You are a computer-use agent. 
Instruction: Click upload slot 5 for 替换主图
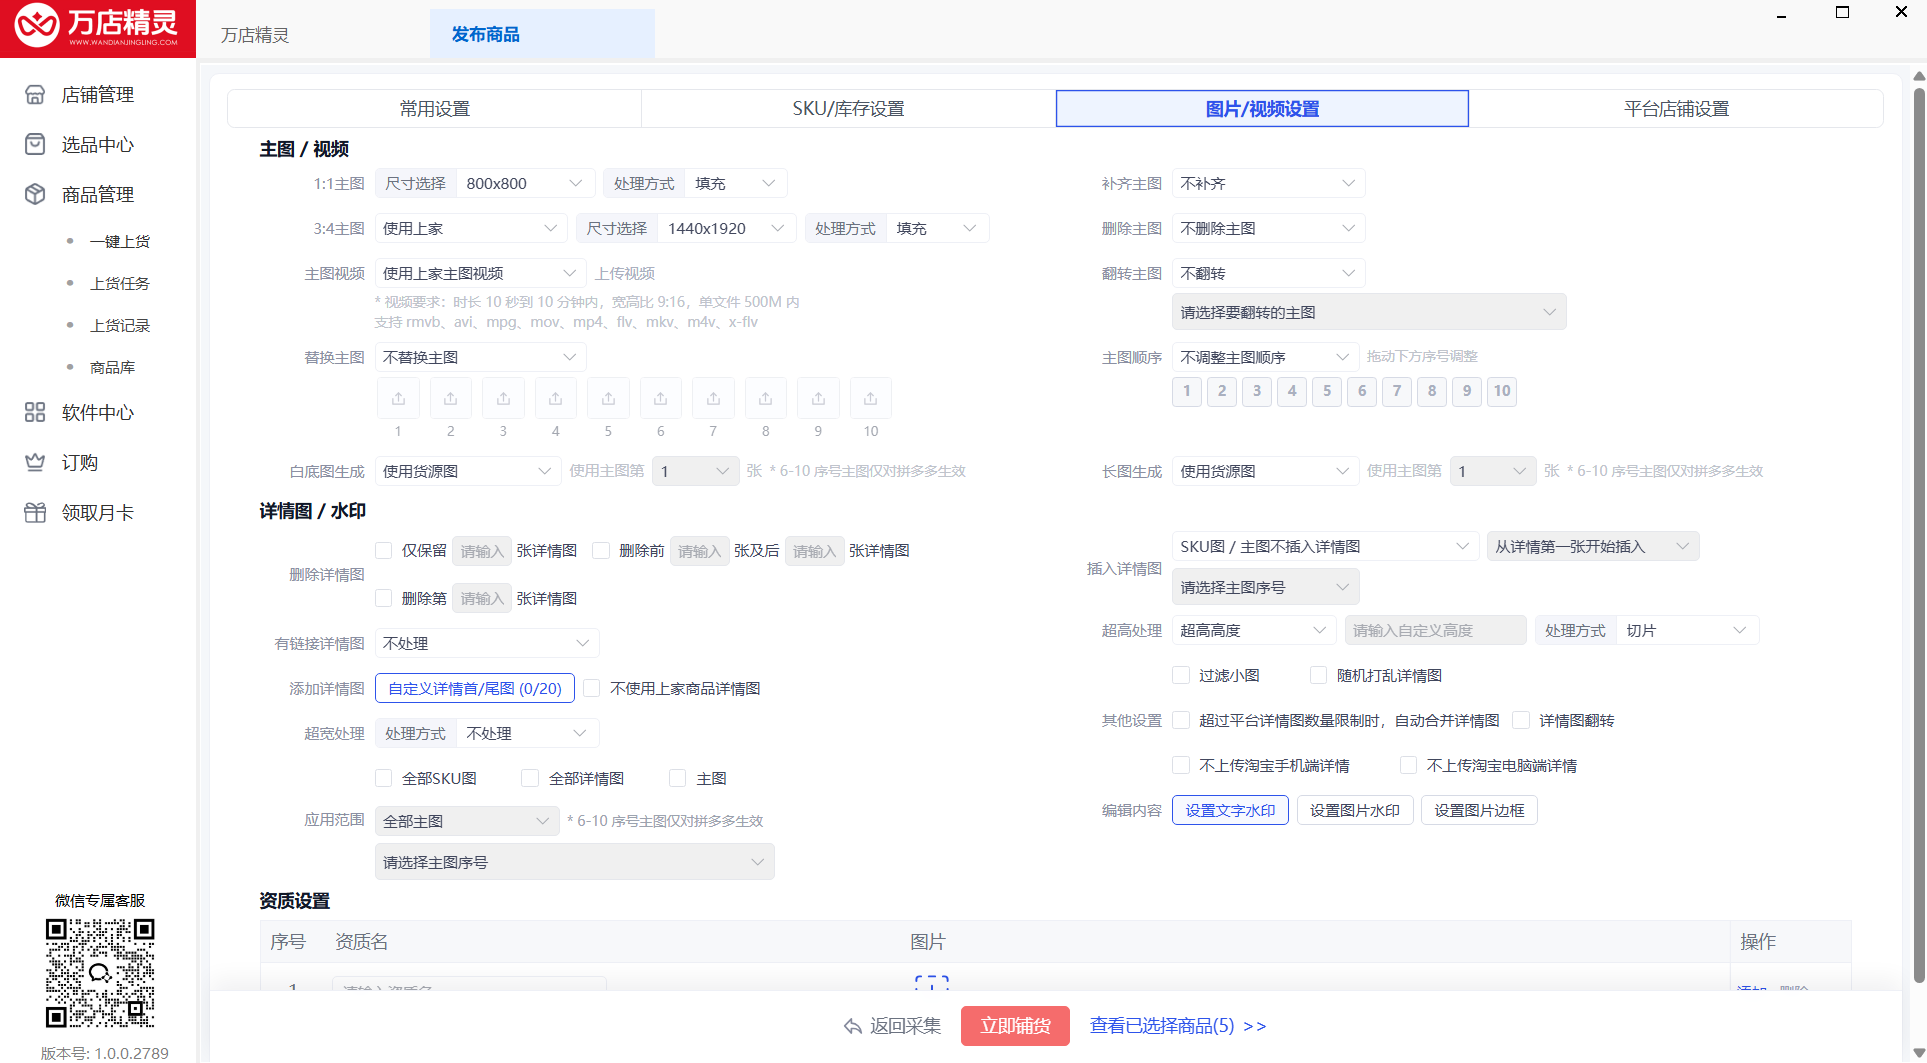[608, 398]
